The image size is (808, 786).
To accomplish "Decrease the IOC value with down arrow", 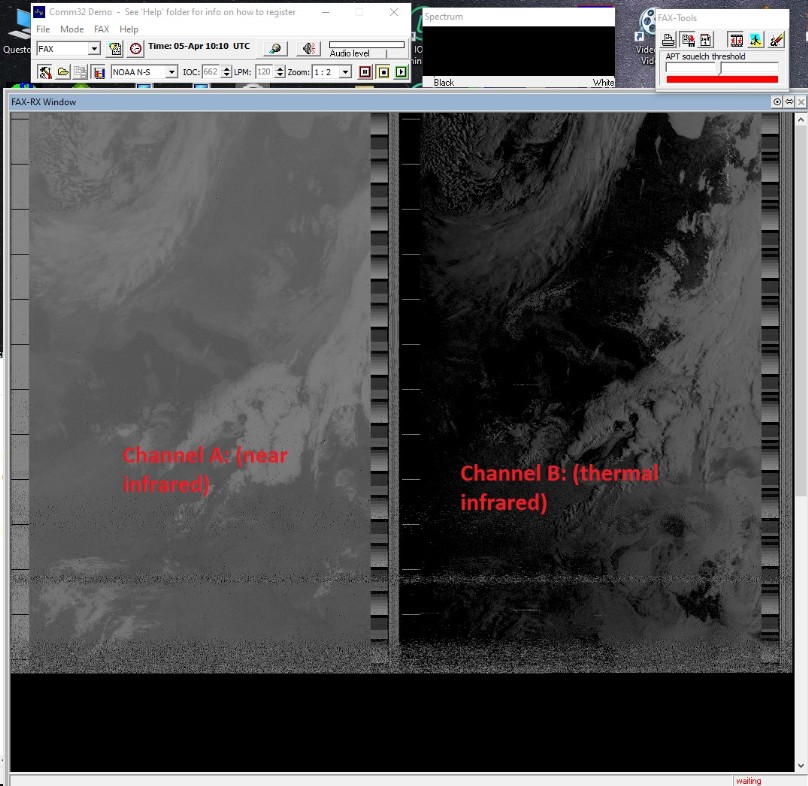I will (226, 75).
